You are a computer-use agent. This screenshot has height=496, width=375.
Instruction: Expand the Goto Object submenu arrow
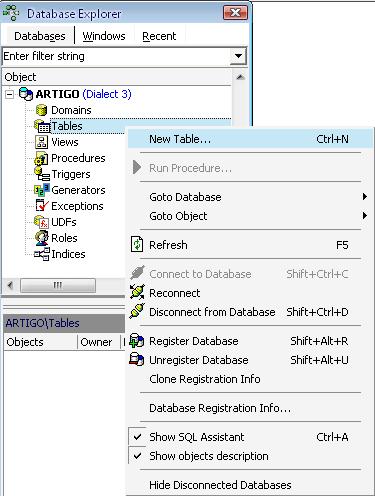point(365,216)
